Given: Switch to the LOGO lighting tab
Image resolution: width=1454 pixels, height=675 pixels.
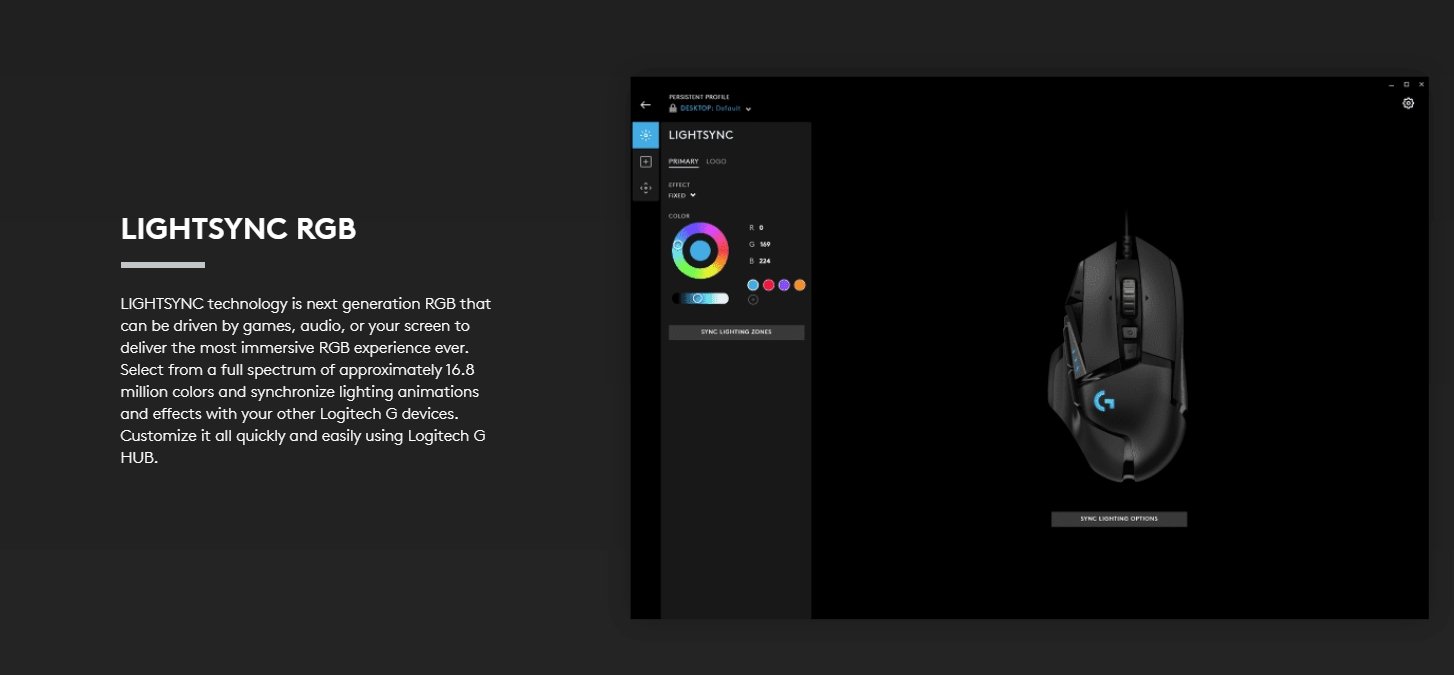Looking at the screenshot, I should pos(716,162).
